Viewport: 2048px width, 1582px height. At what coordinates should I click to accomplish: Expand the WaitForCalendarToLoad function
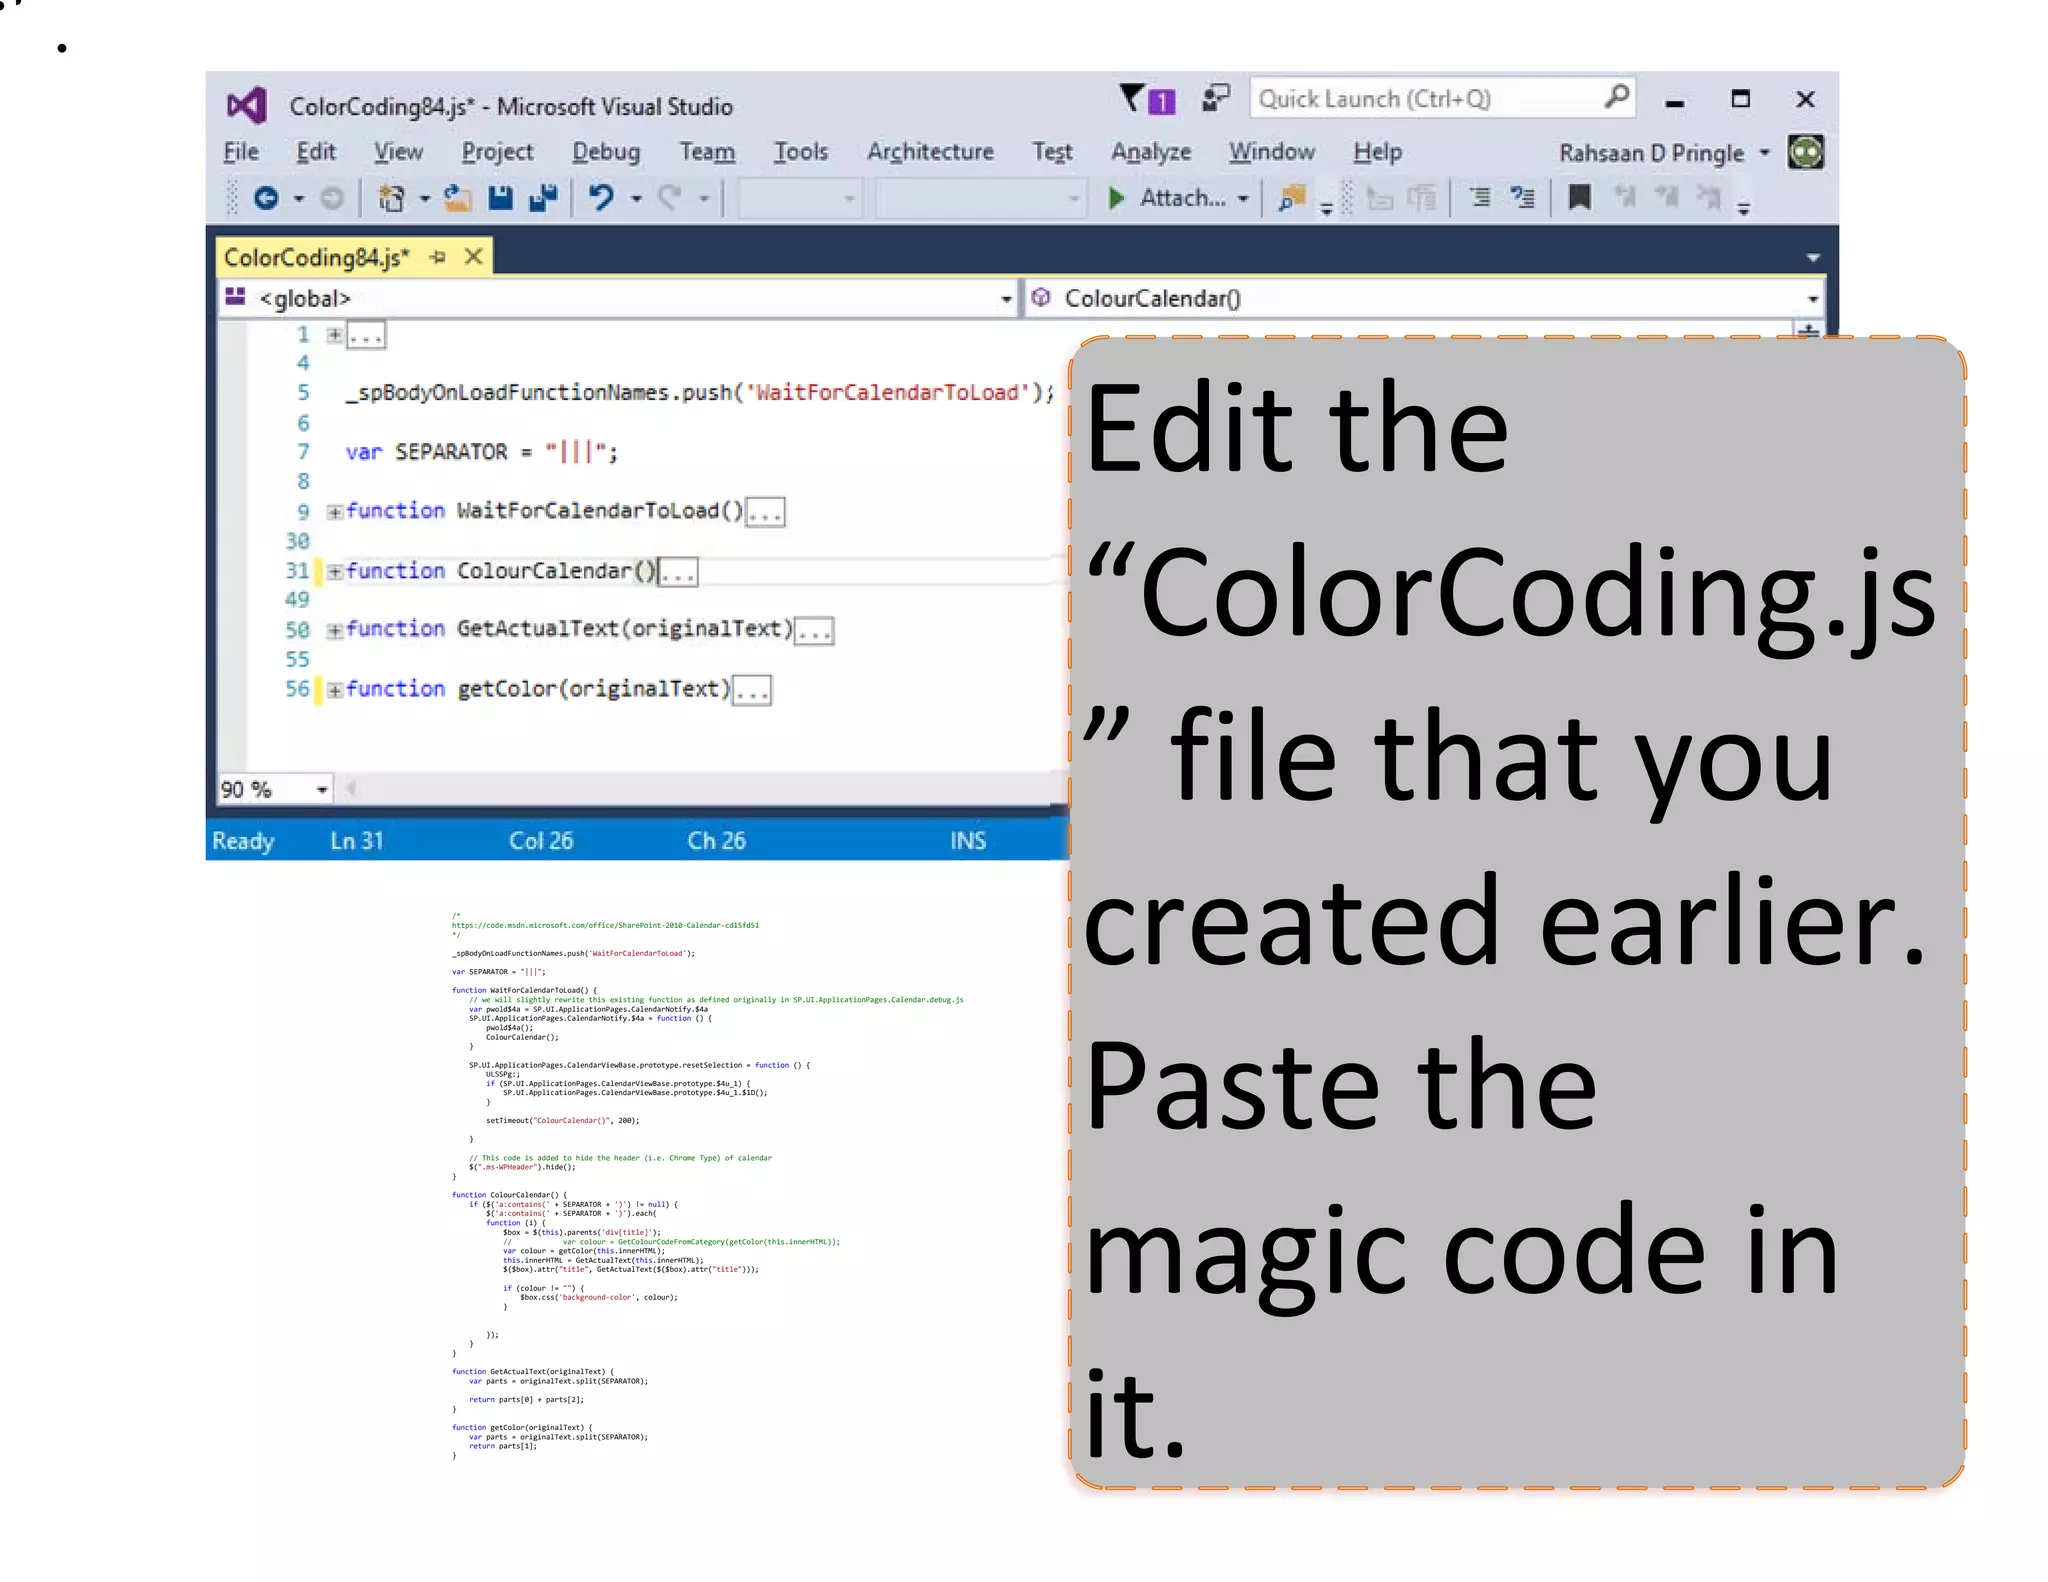[x=335, y=512]
